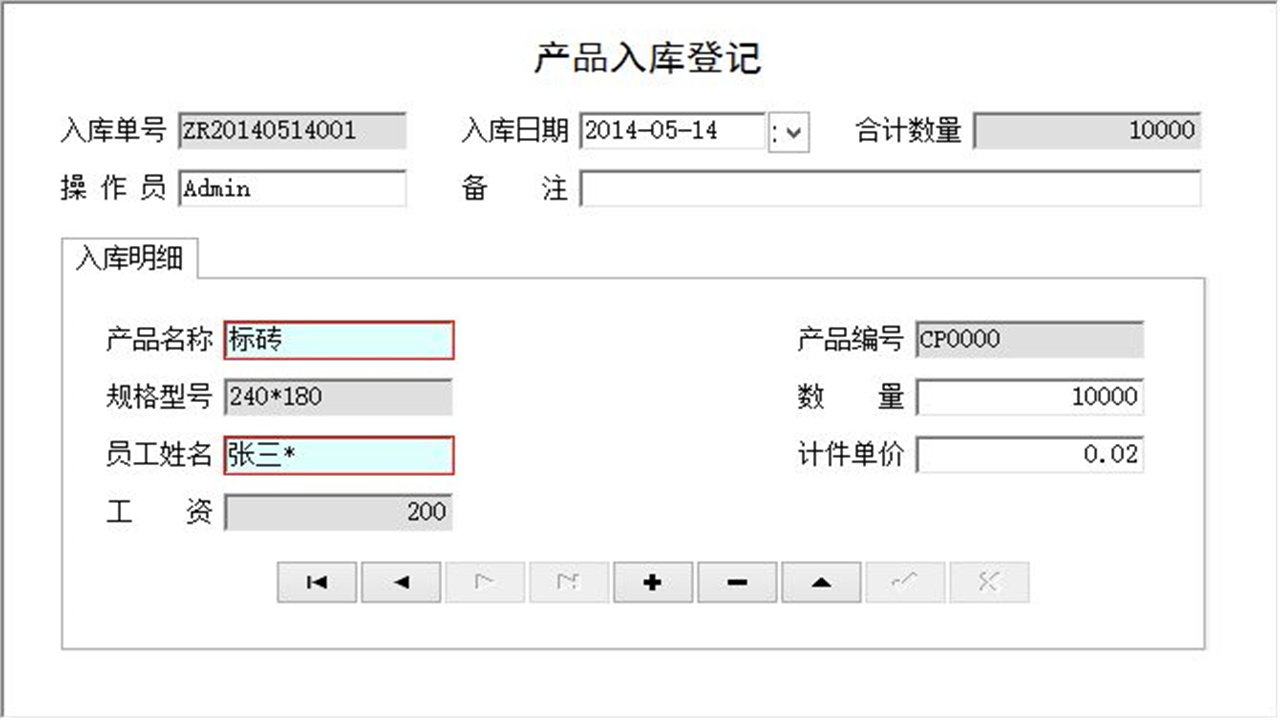Click the 员工姓名 field showing 张三*
The width and height of the screenshot is (1280, 720).
coord(339,456)
